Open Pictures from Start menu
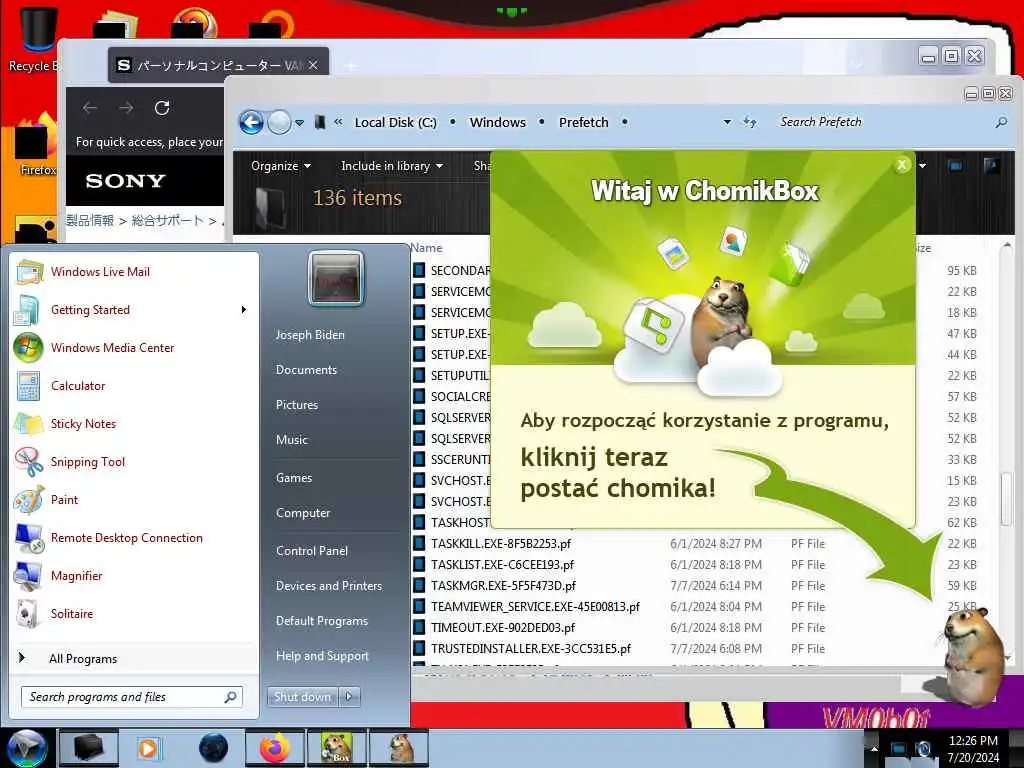Screen dimensions: 1024x768 pos(296,405)
